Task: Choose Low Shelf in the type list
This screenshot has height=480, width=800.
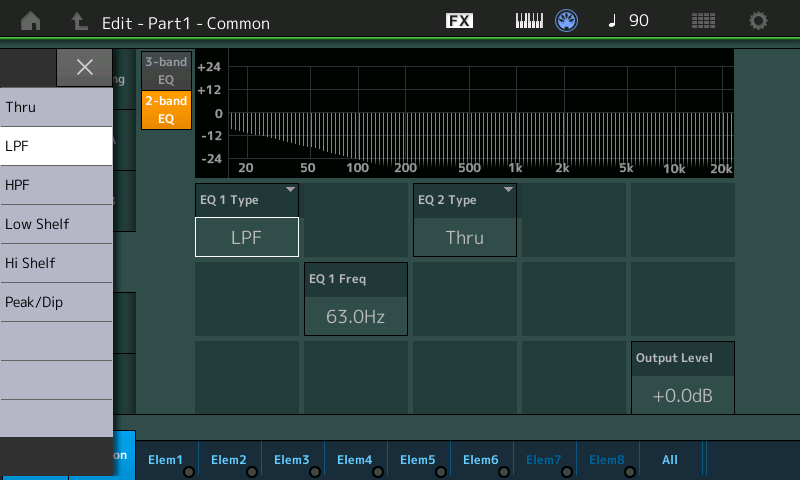Action: 56,224
